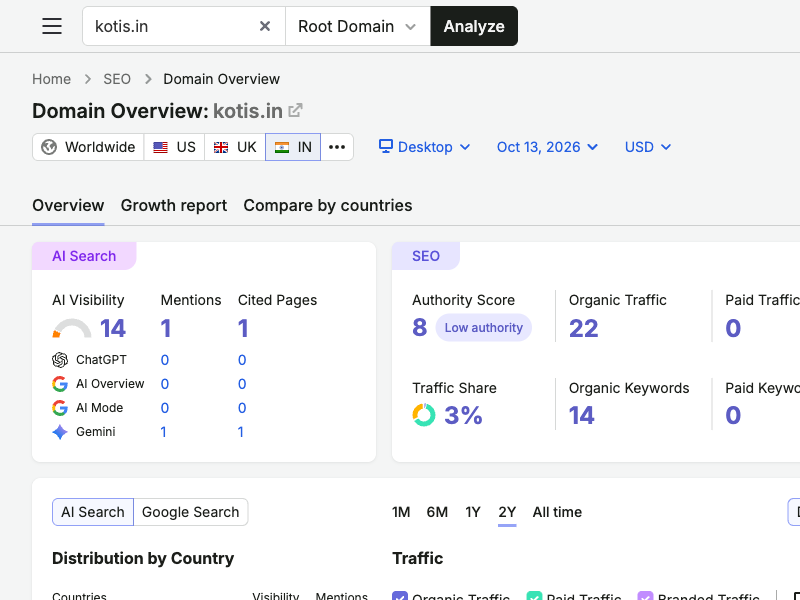Open the hamburger menu
Image resolution: width=800 pixels, height=600 pixels.
[52, 26]
